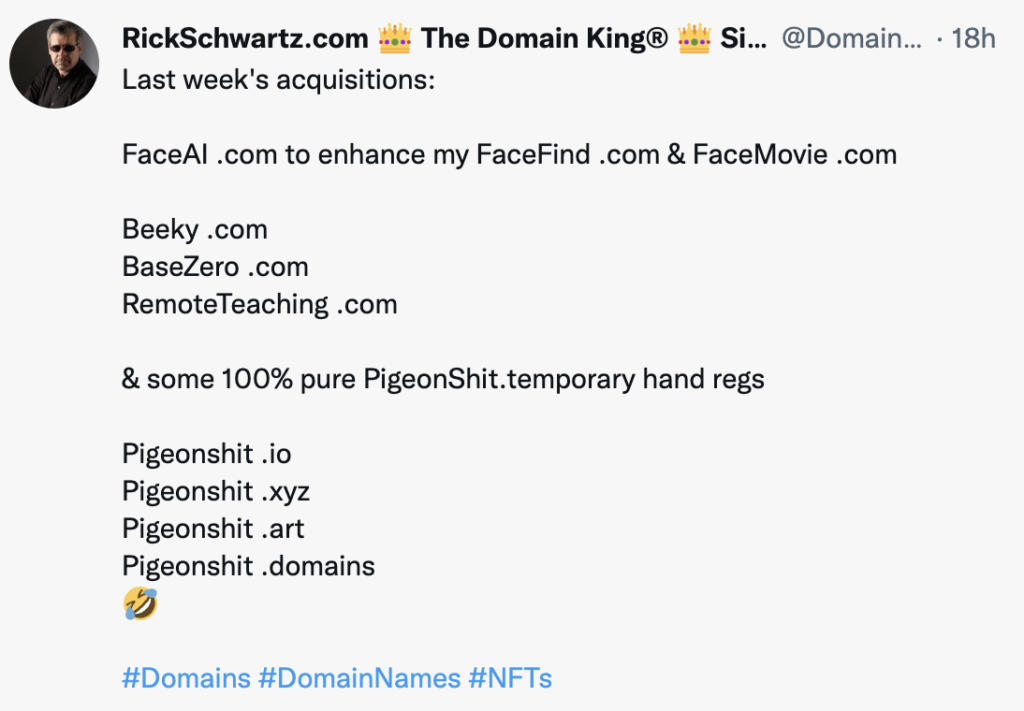
Task: Click Rick Schwartz's profile avatar photo
Action: [54, 63]
